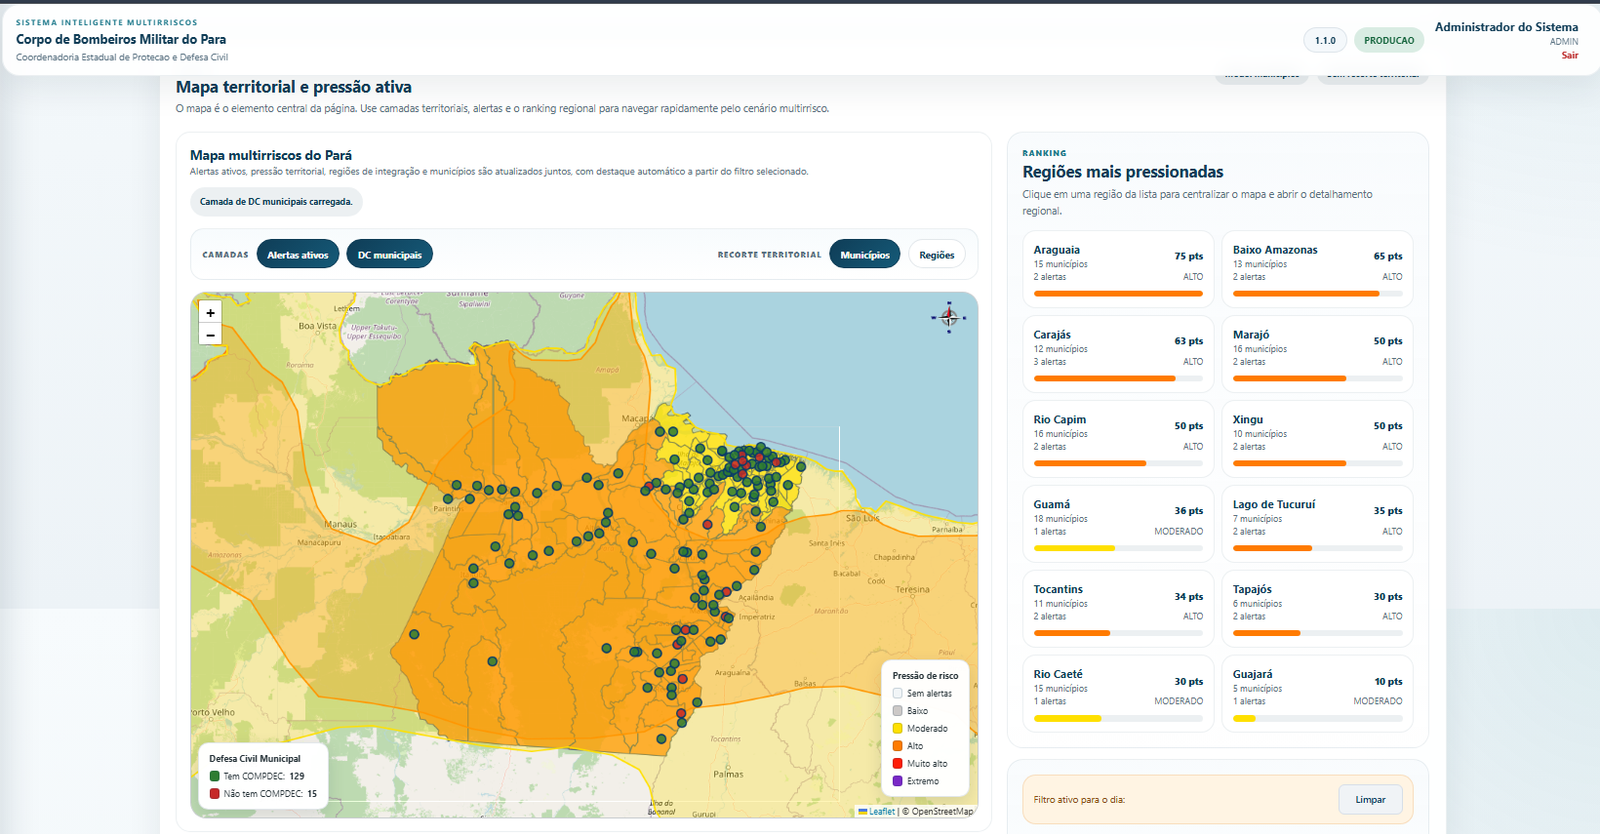Click the purple Extremo color swatch

[x=897, y=781]
